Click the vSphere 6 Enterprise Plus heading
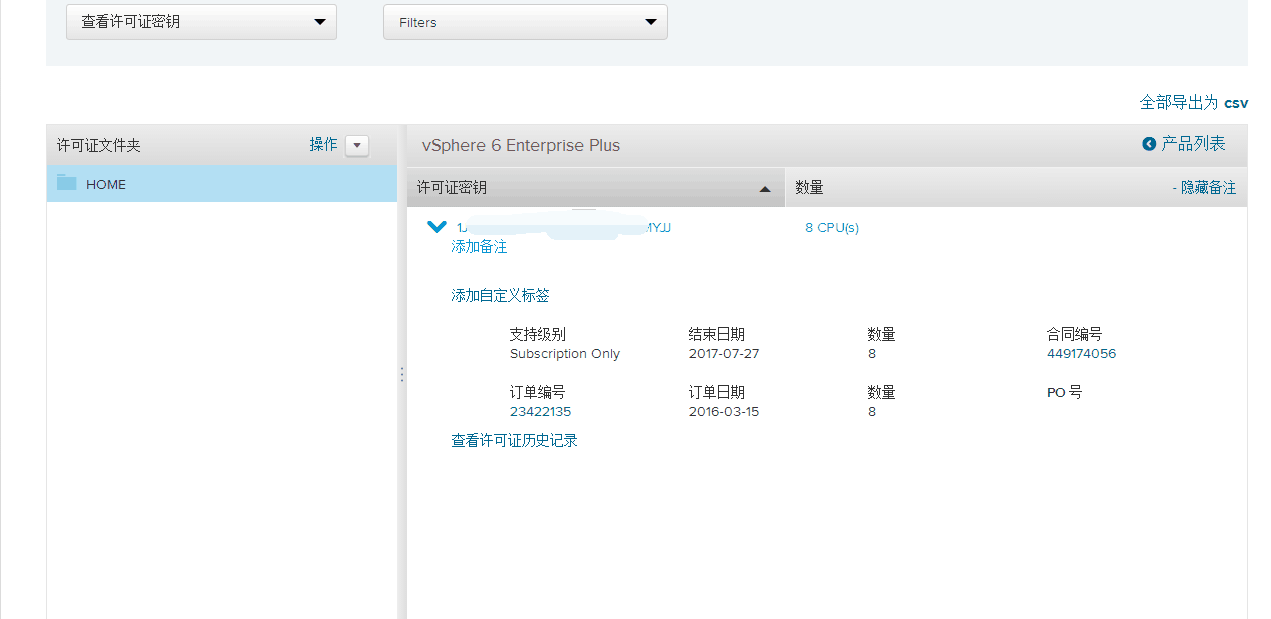Screen dimensions: 1271x619 521,145
